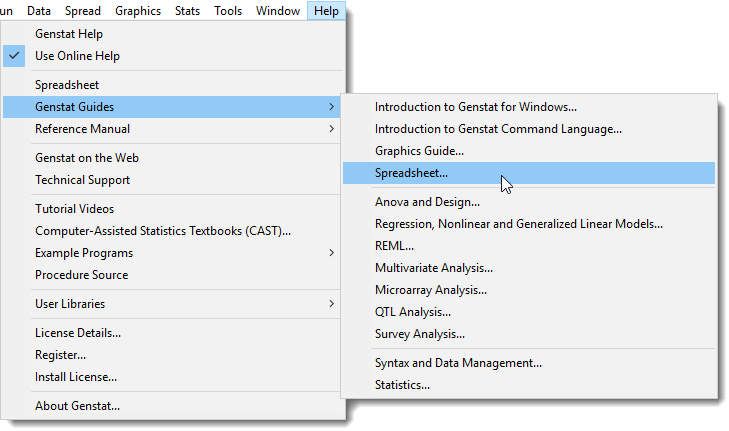Image resolution: width=729 pixels, height=431 pixels.
Task: Open the Window menu
Action: point(278,11)
